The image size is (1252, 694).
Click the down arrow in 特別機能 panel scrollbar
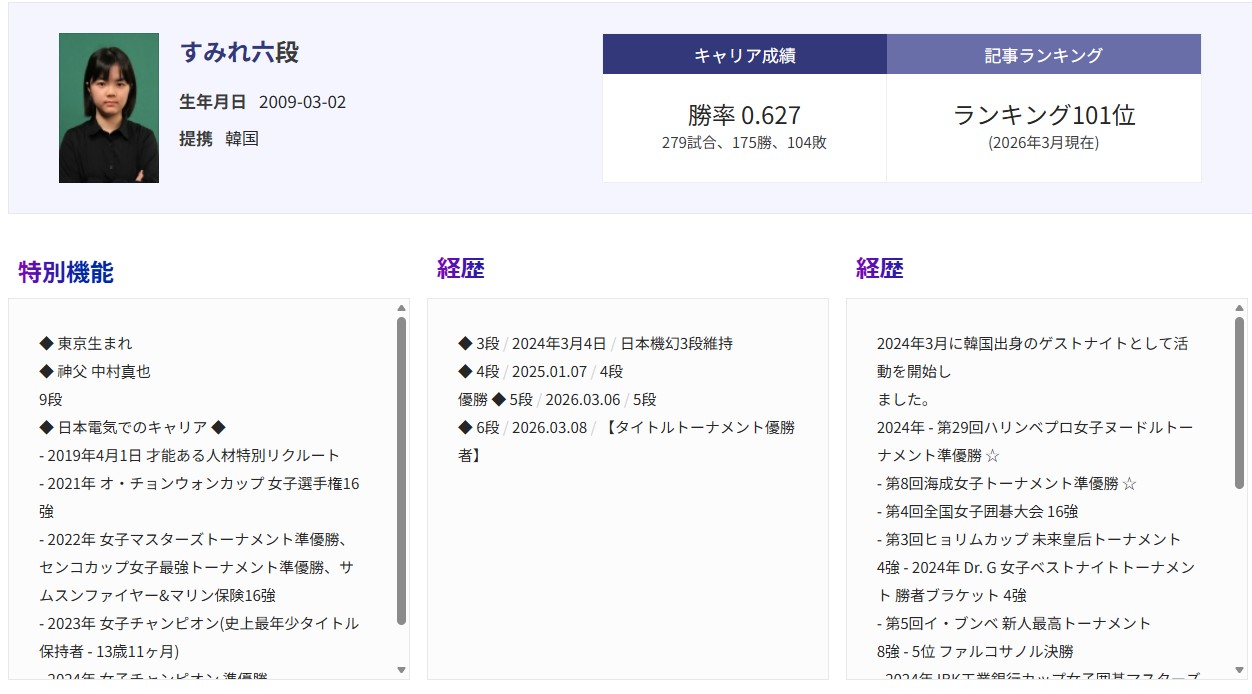click(401, 670)
